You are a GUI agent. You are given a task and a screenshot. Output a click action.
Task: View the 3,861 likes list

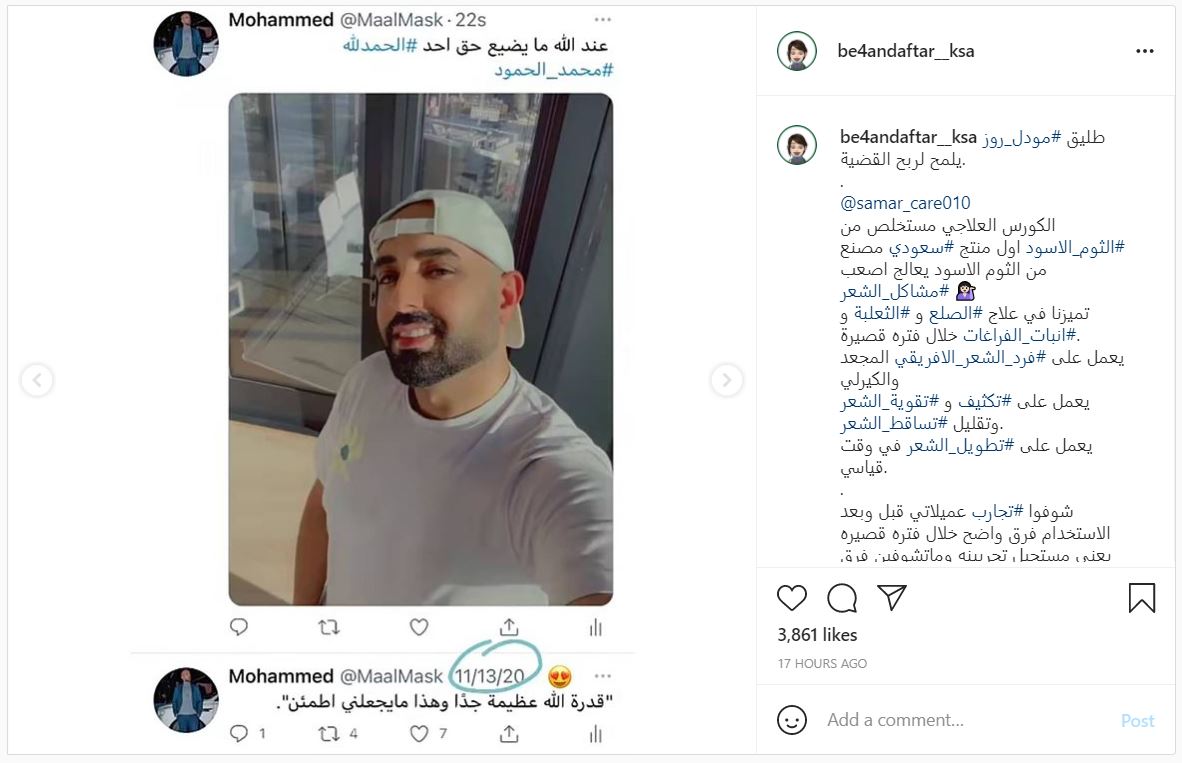[x=817, y=635]
